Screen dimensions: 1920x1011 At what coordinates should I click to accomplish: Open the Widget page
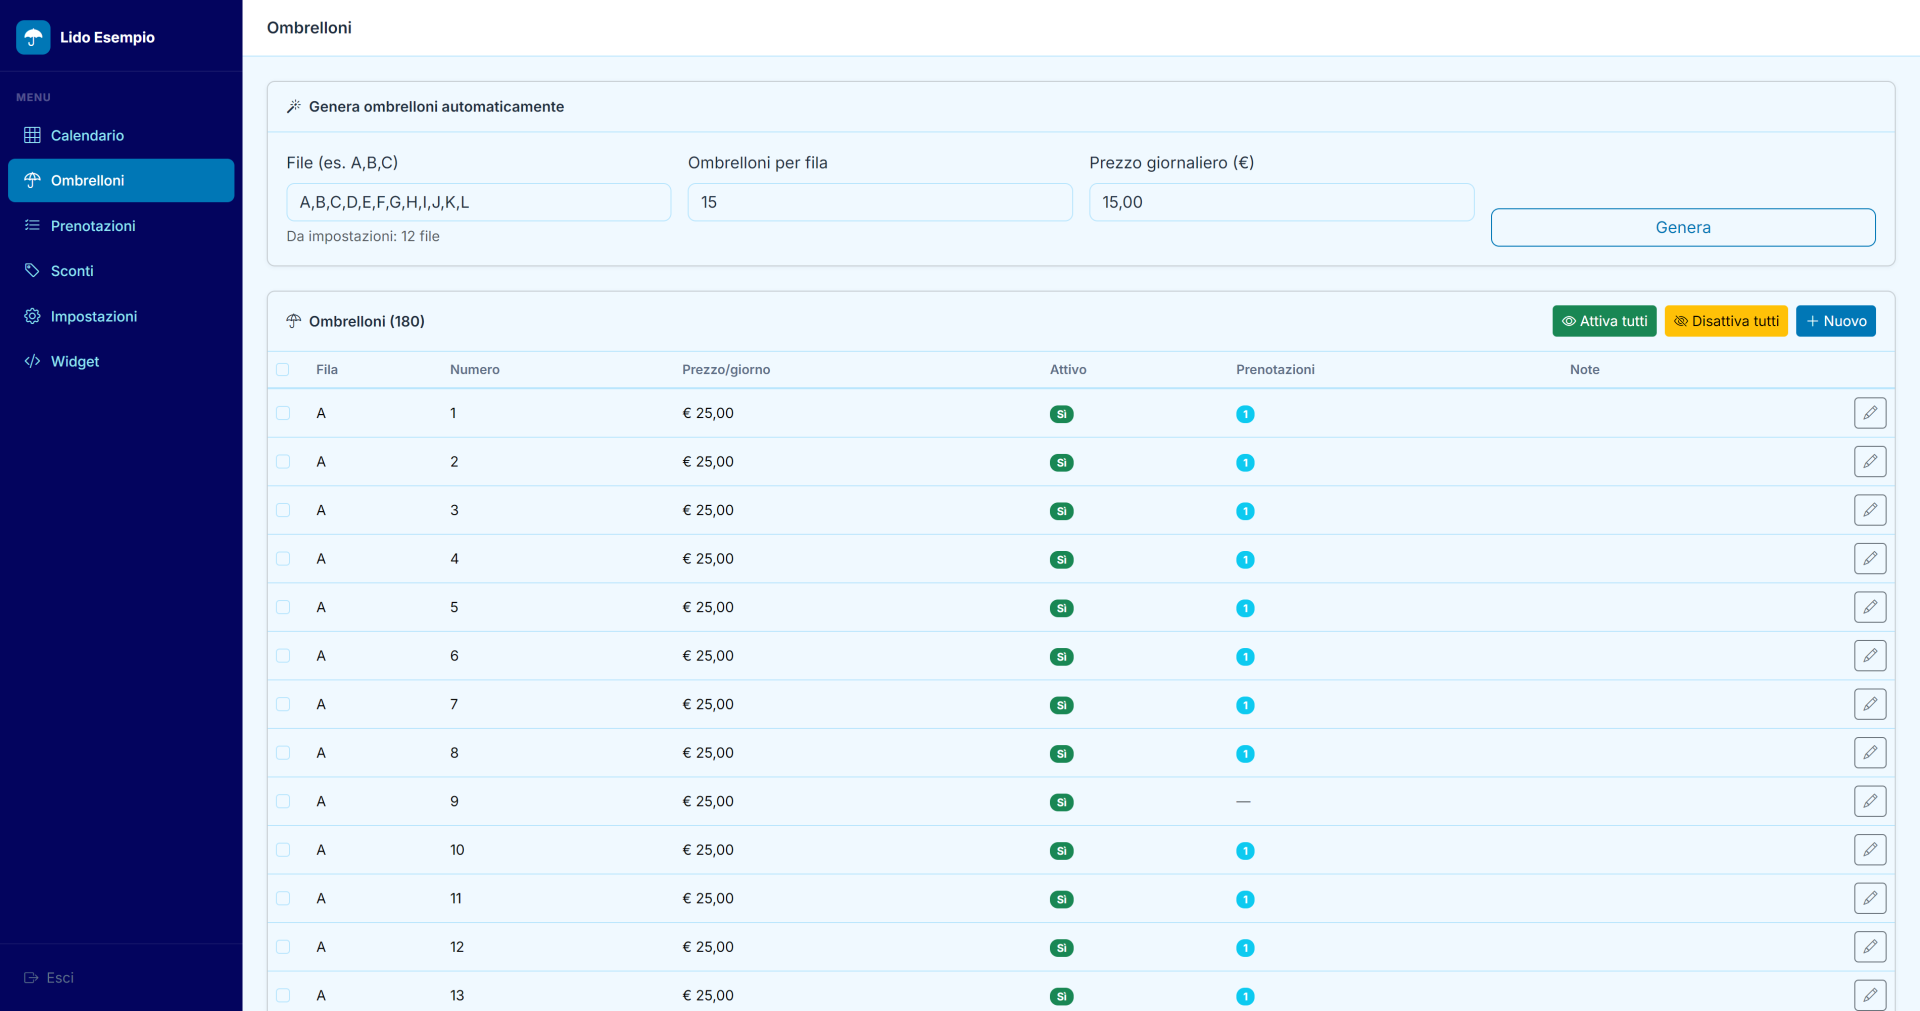tap(121, 361)
